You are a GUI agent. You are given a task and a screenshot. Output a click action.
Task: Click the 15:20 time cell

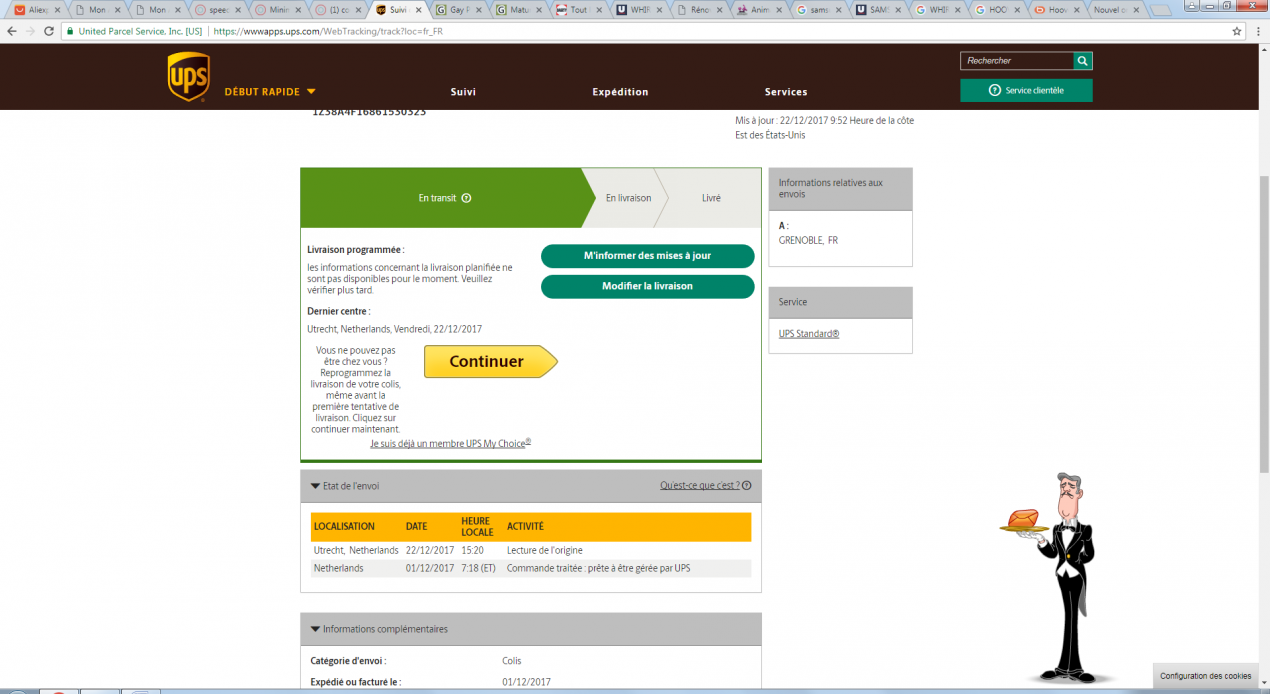[472, 550]
